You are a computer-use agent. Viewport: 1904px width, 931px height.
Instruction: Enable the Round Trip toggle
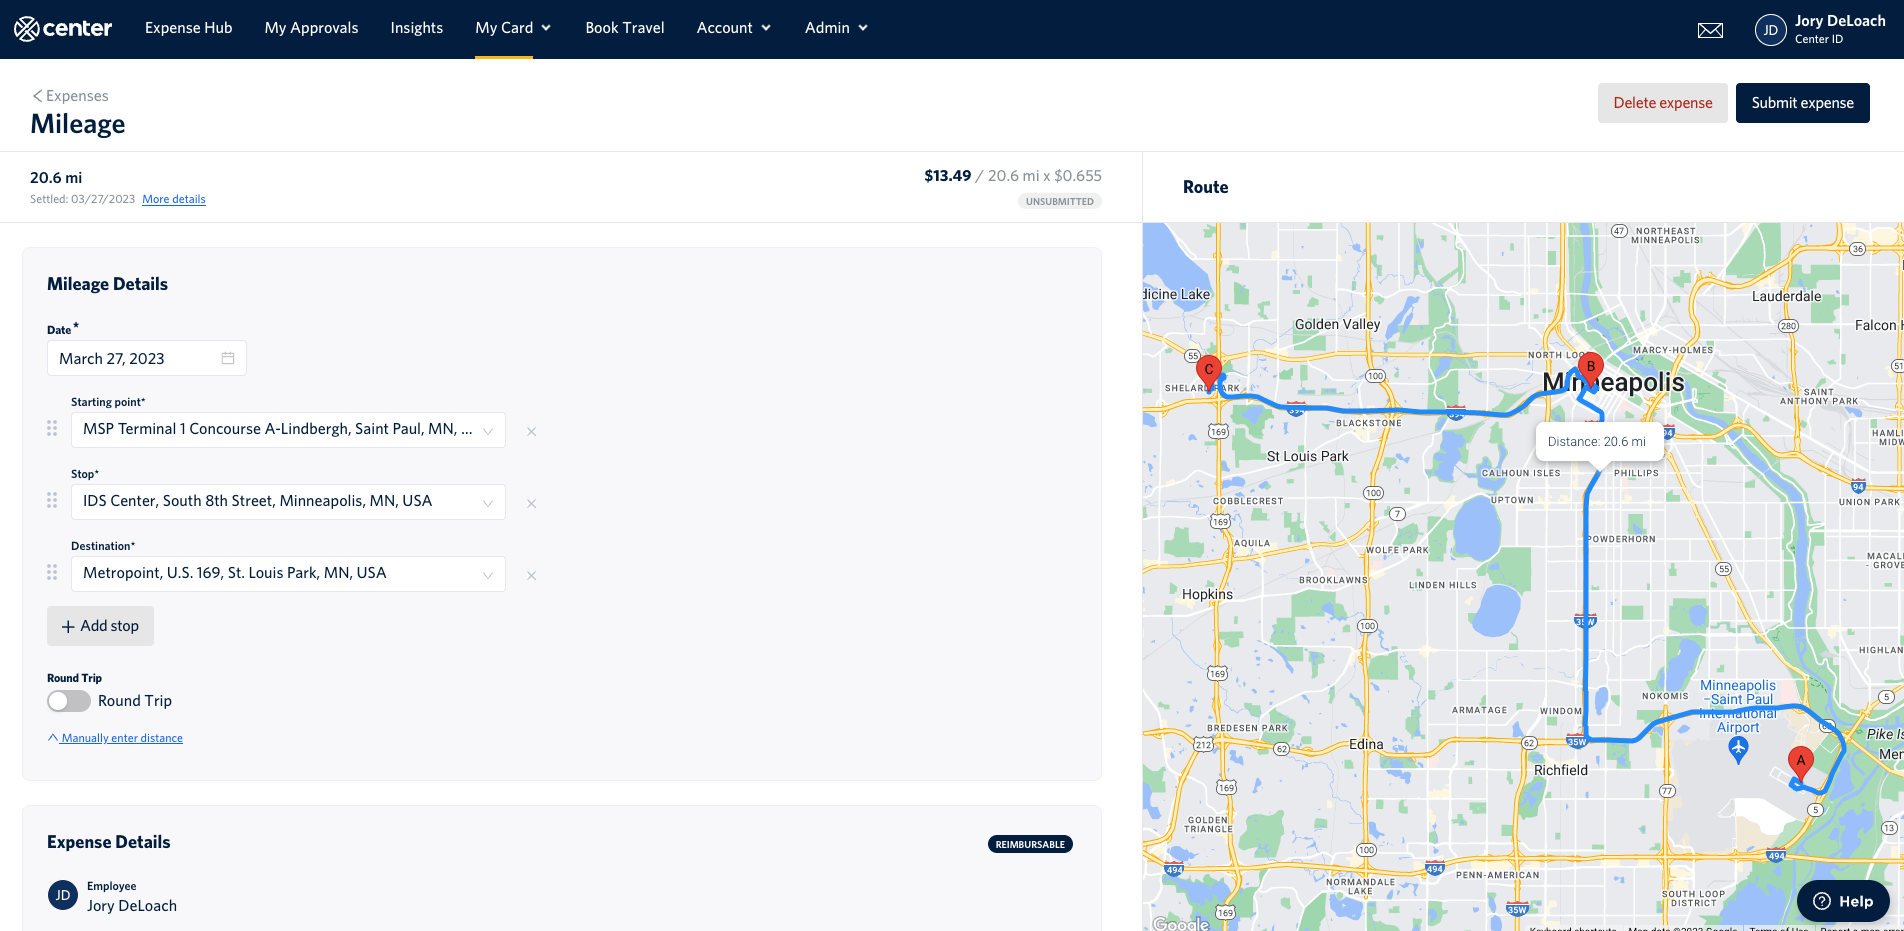(x=69, y=701)
